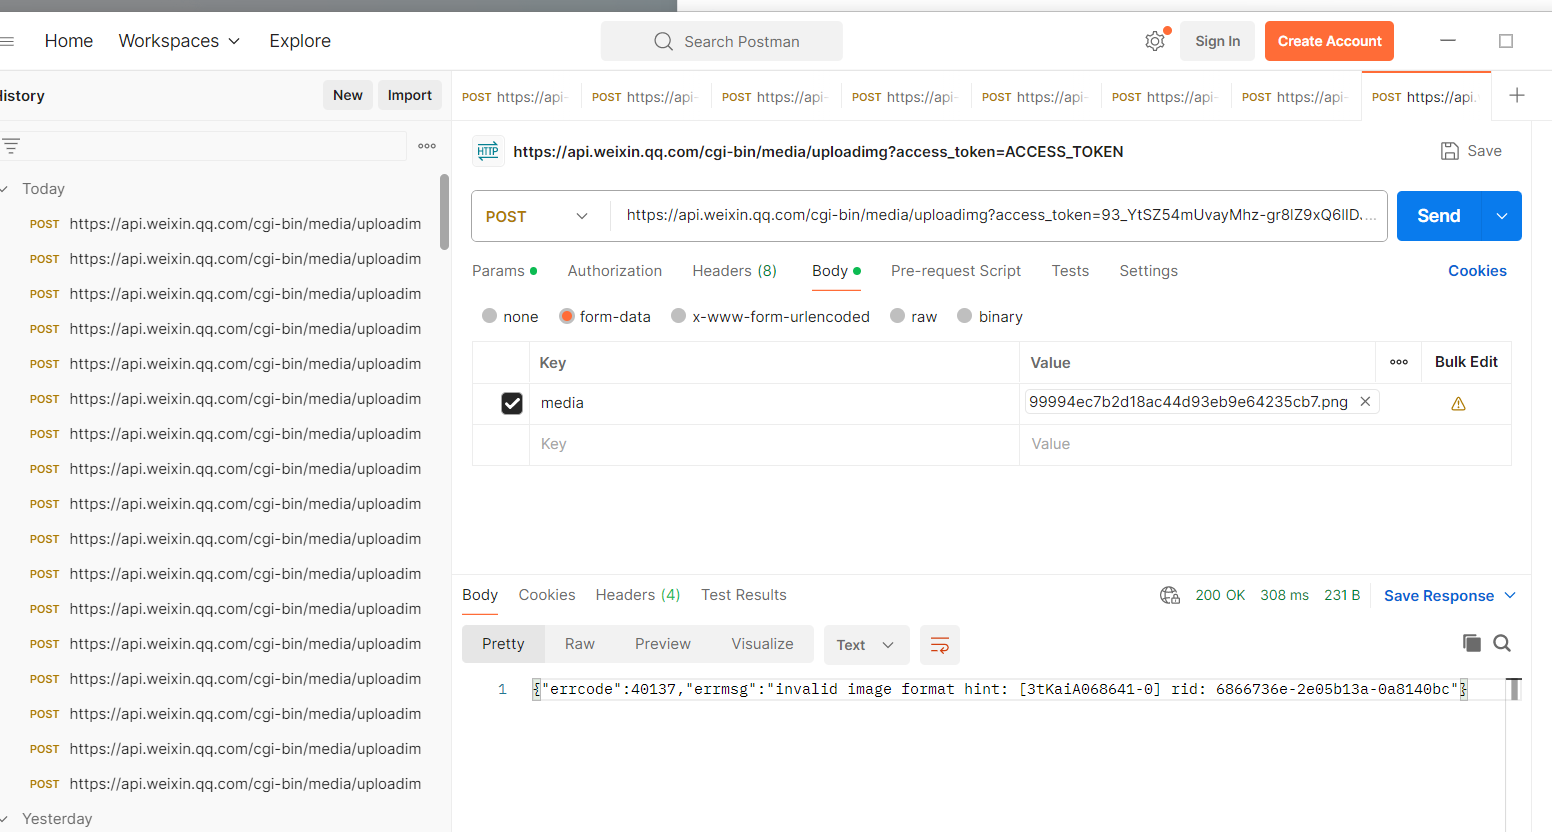The height and width of the screenshot is (832, 1552).
Task: Open the Authorization tab
Action: coord(615,271)
